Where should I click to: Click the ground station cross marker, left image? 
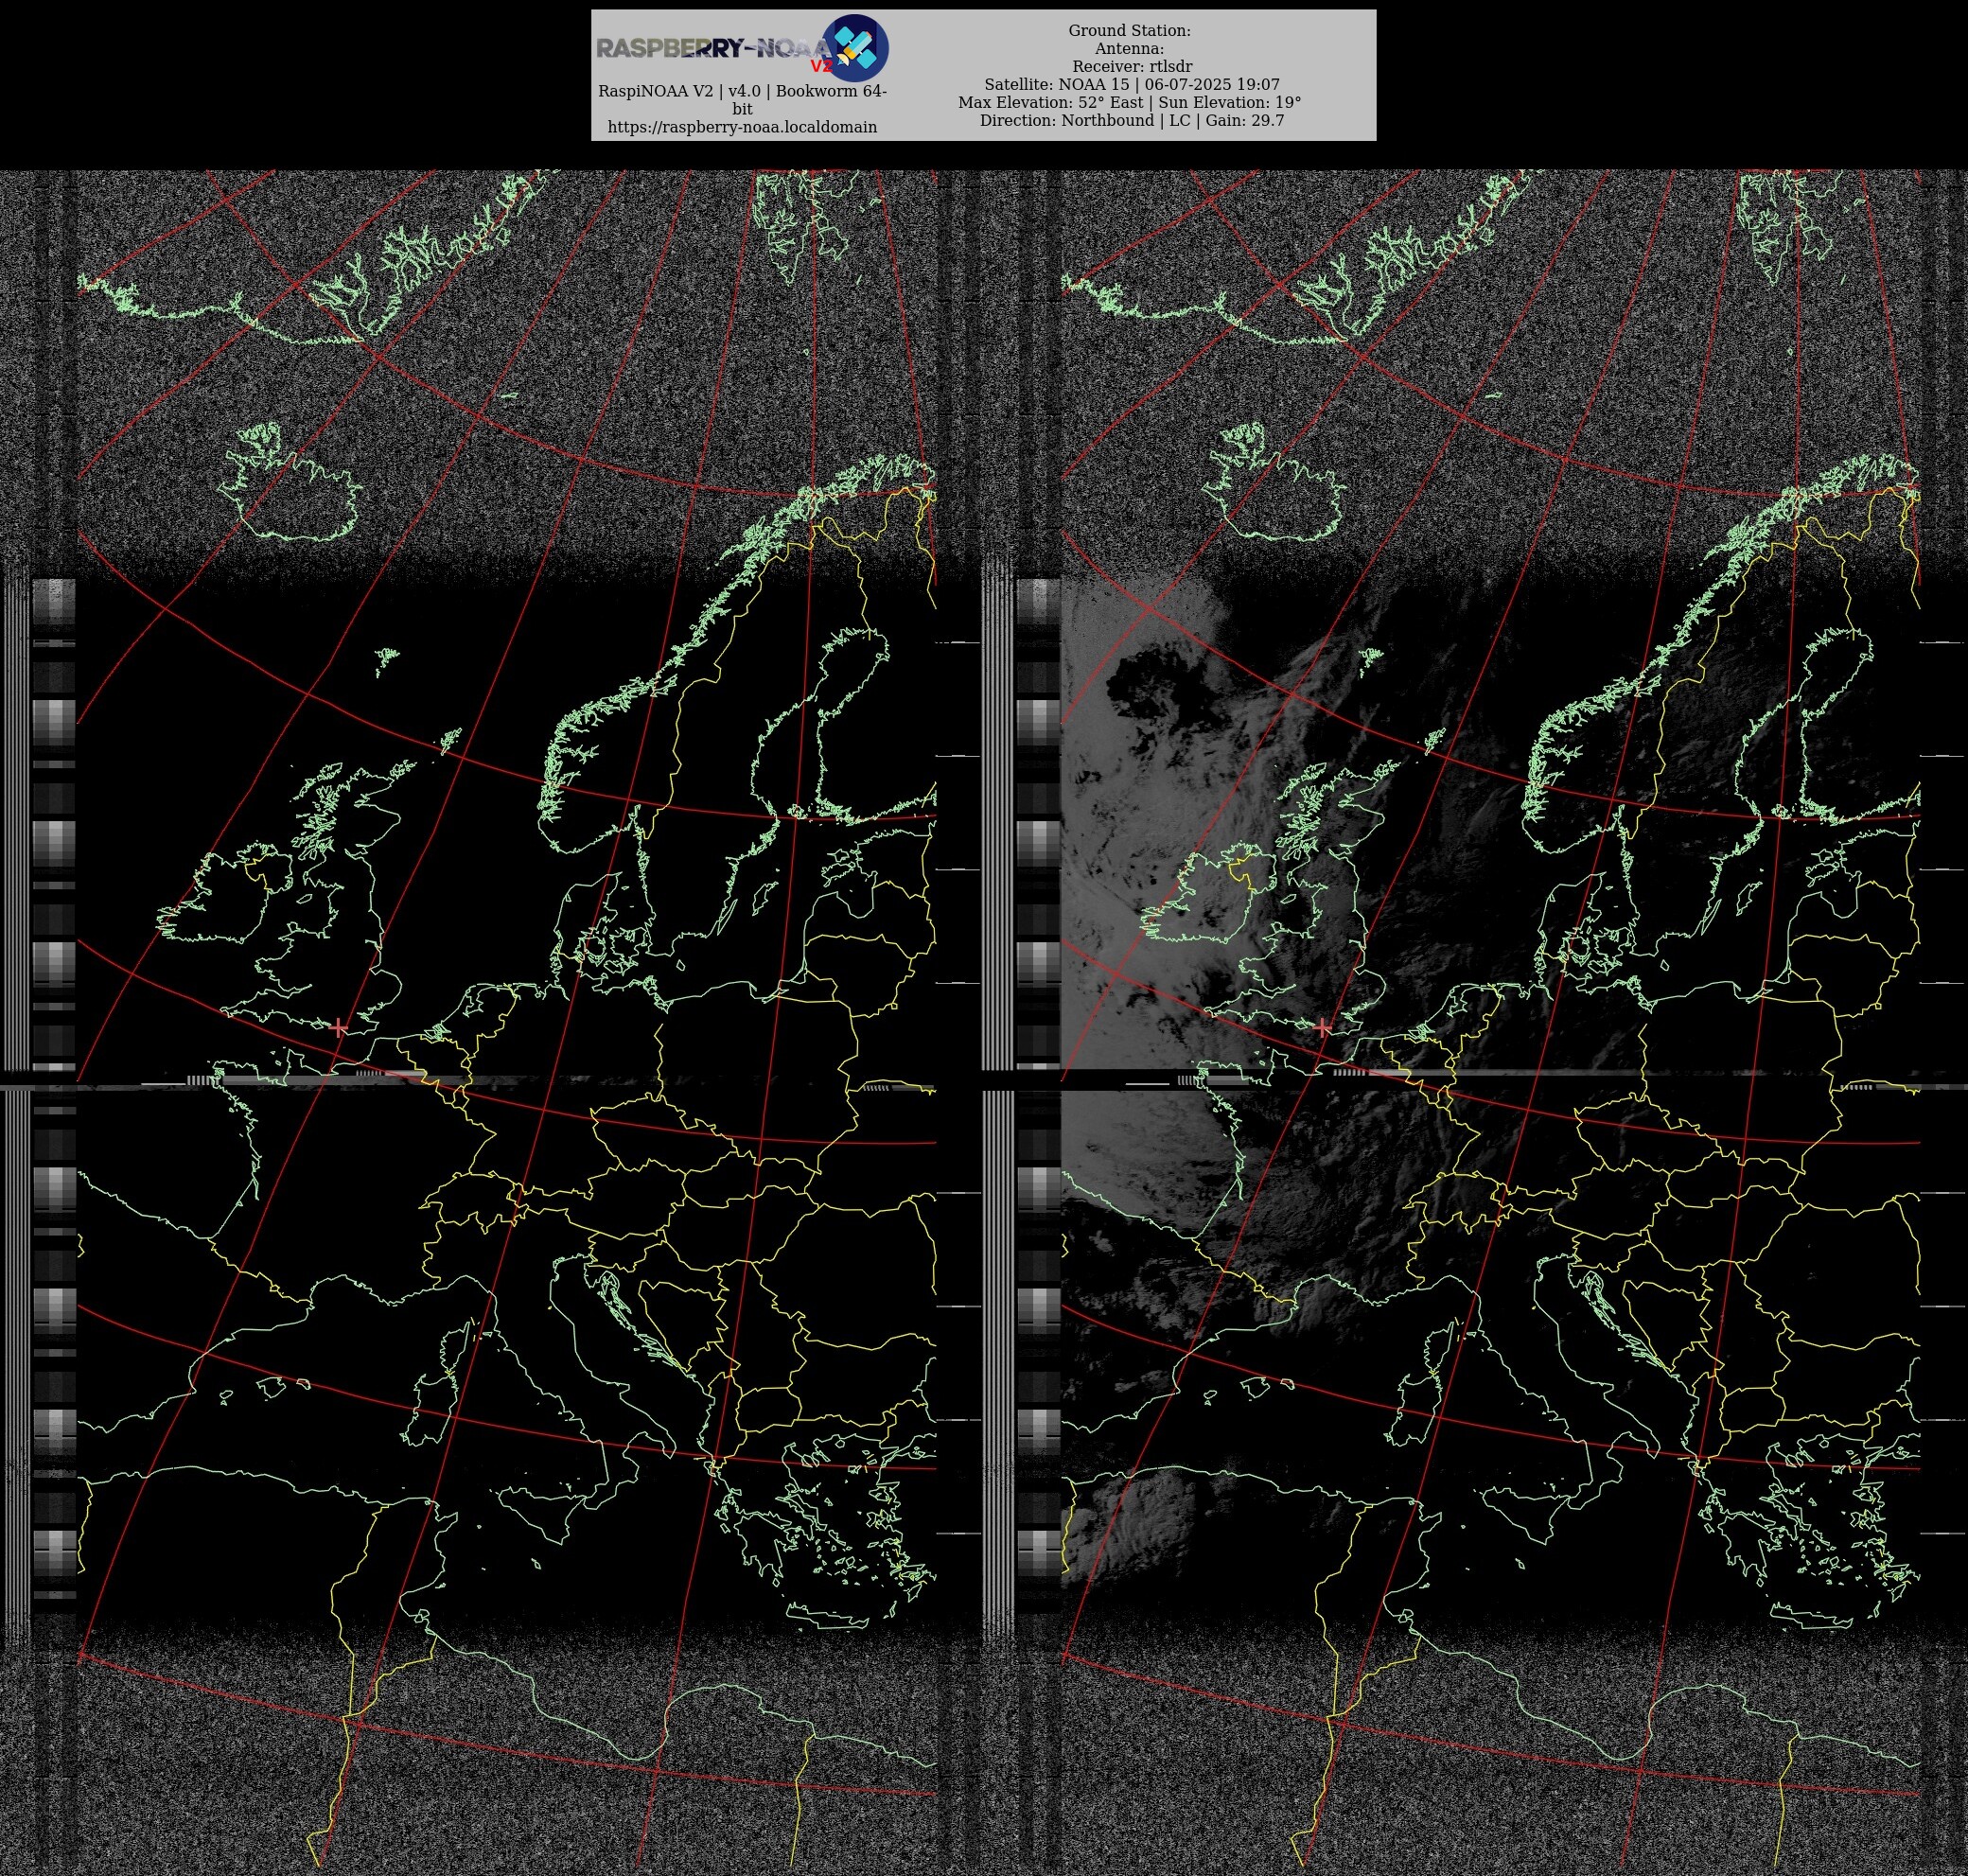click(x=339, y=1027)
